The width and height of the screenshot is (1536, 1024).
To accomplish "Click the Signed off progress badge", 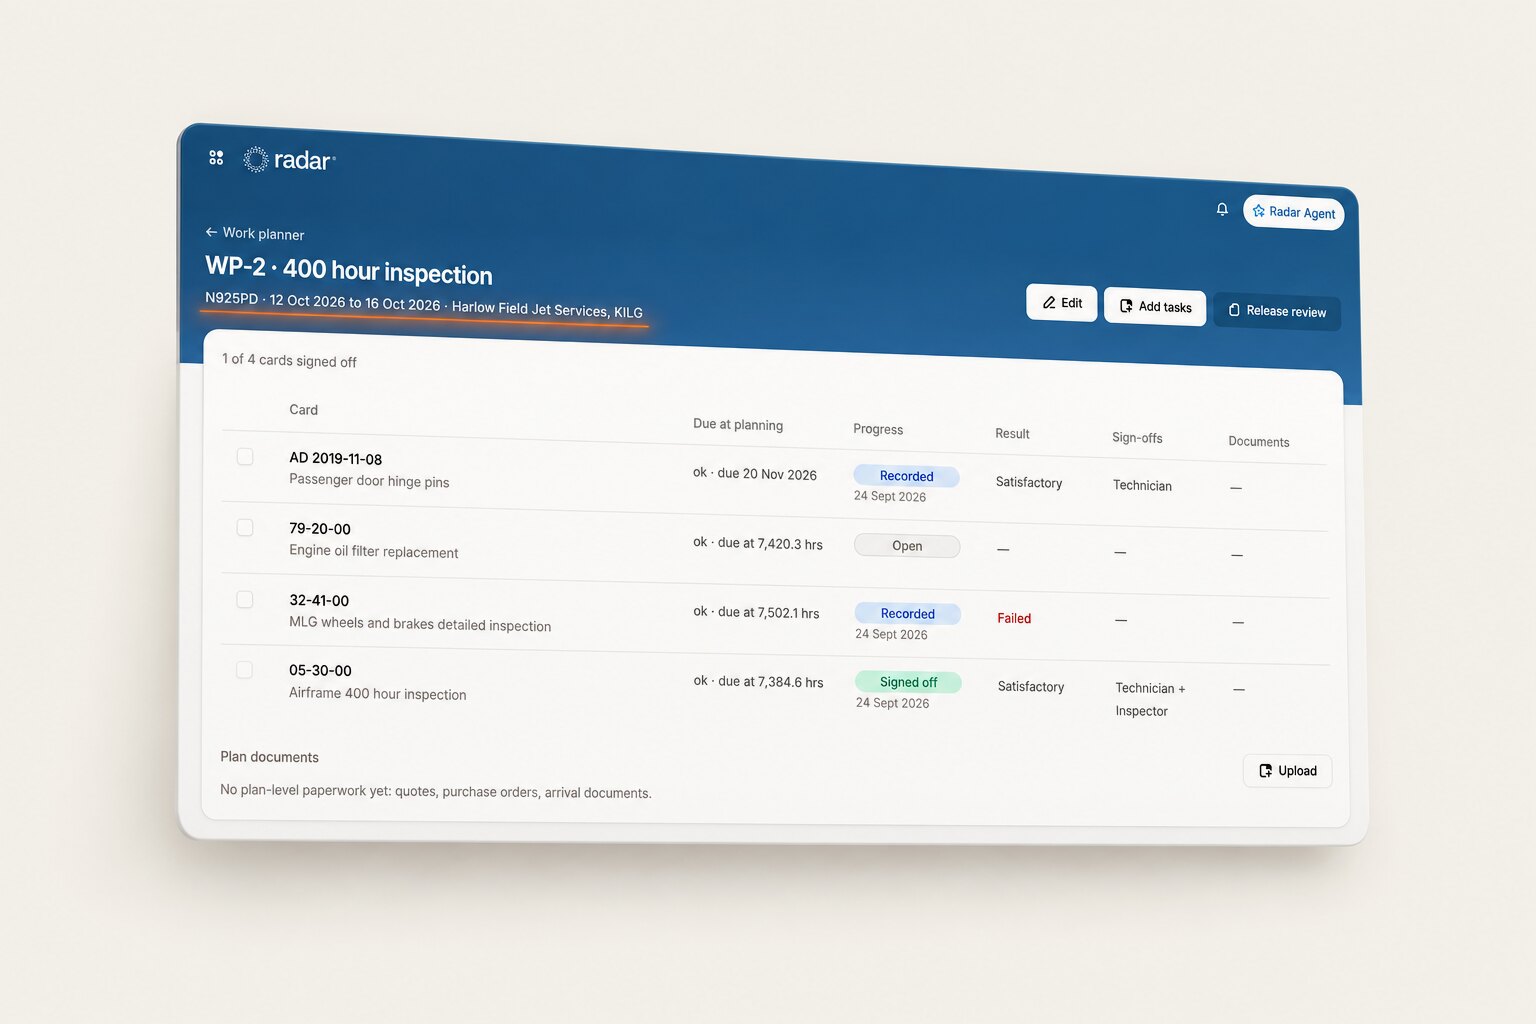I will click(x=908, y=682).
